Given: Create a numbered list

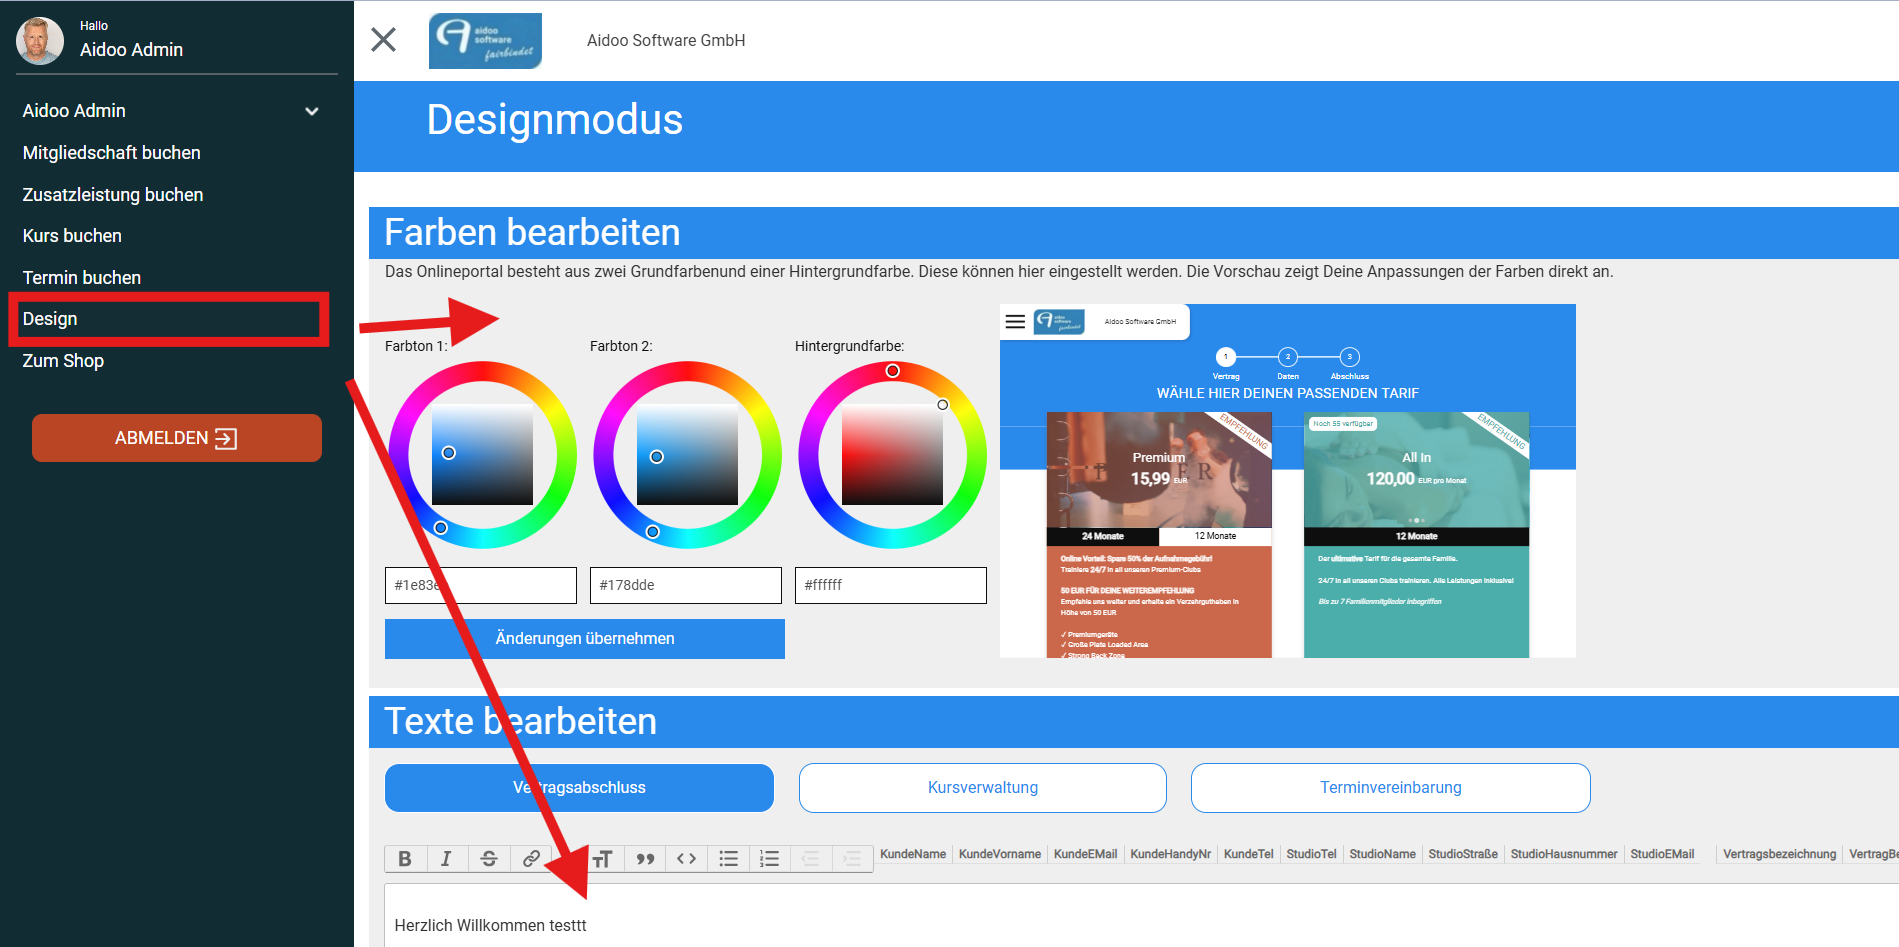Looking at the screenshot, I should click(770, 858).
